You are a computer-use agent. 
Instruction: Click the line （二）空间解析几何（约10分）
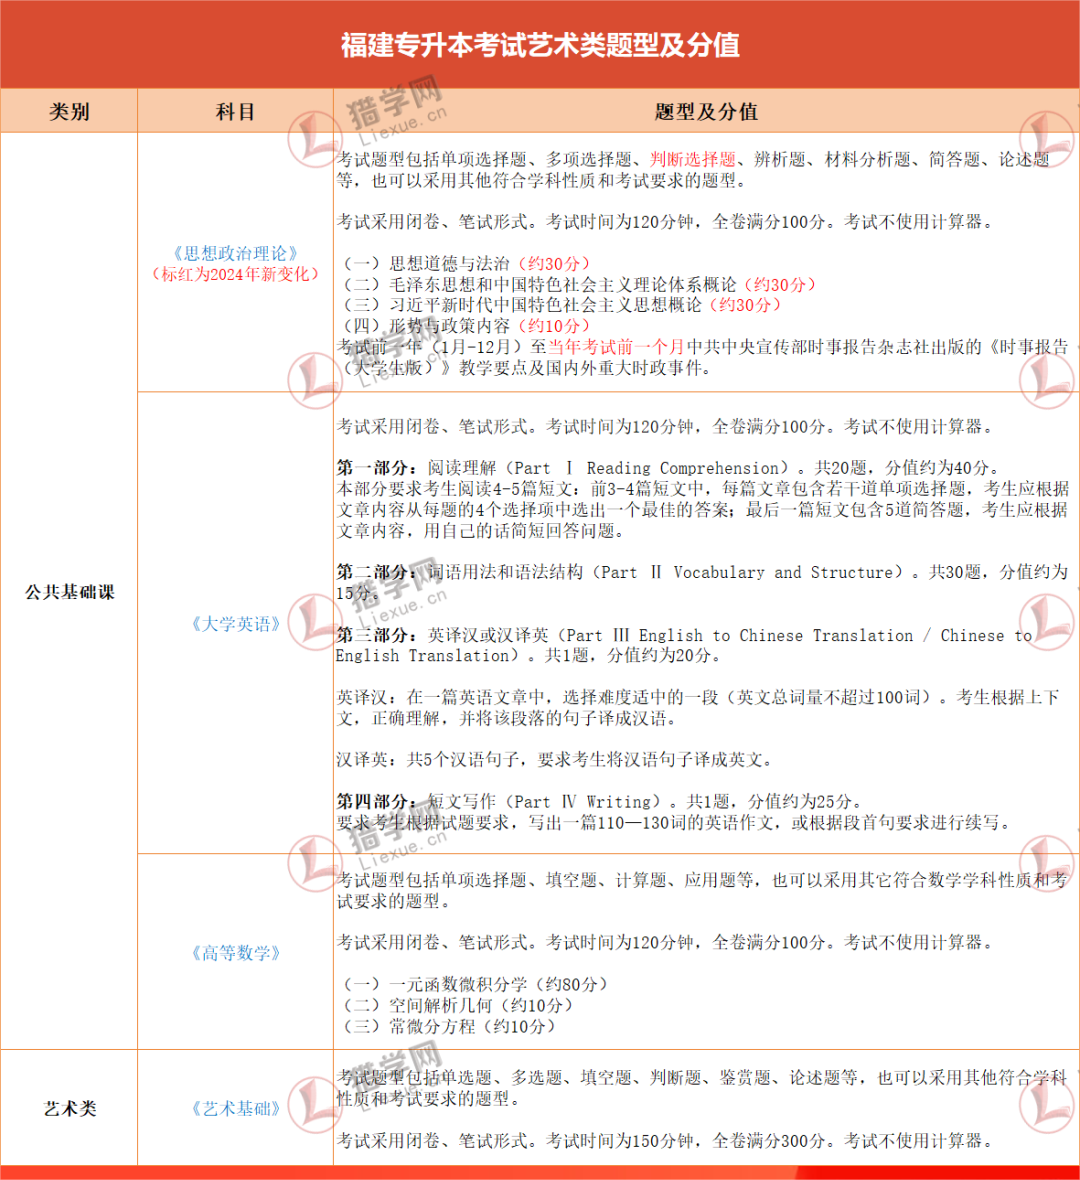click(x=459, y=1005)
